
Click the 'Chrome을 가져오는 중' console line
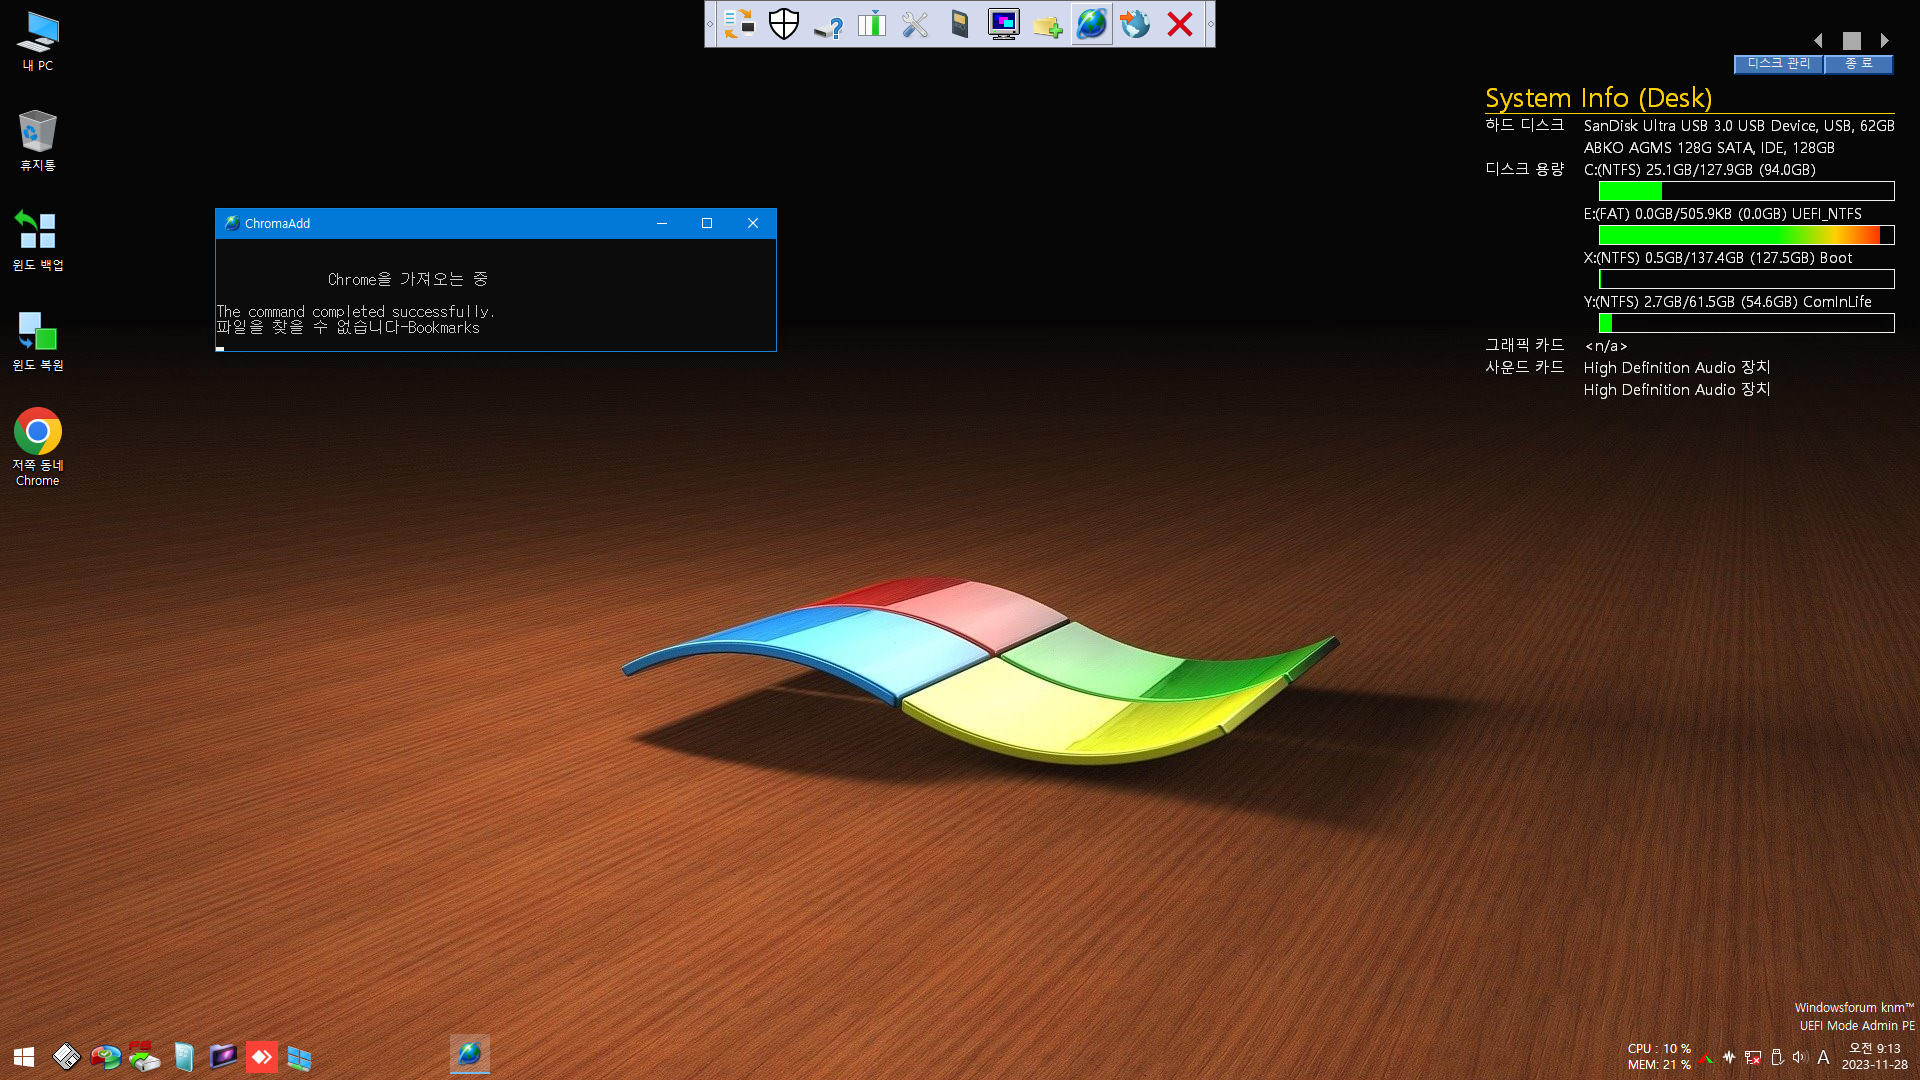[x=408, y=279]
